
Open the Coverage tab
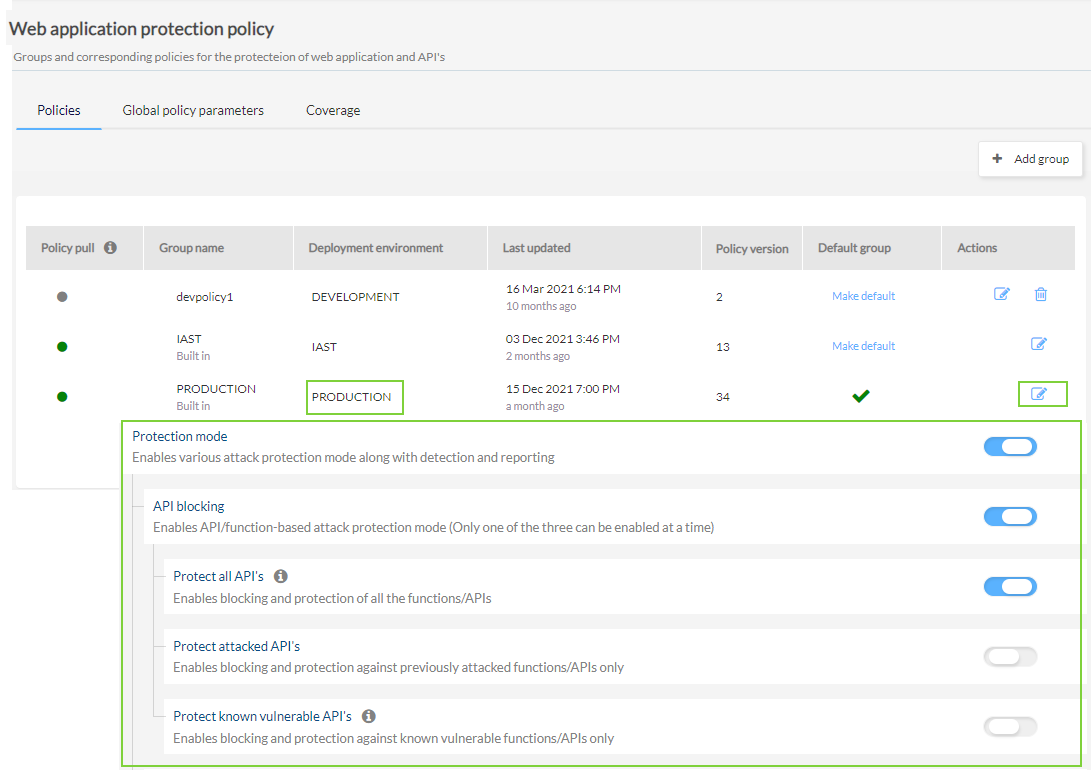click(x=333, y=110)
